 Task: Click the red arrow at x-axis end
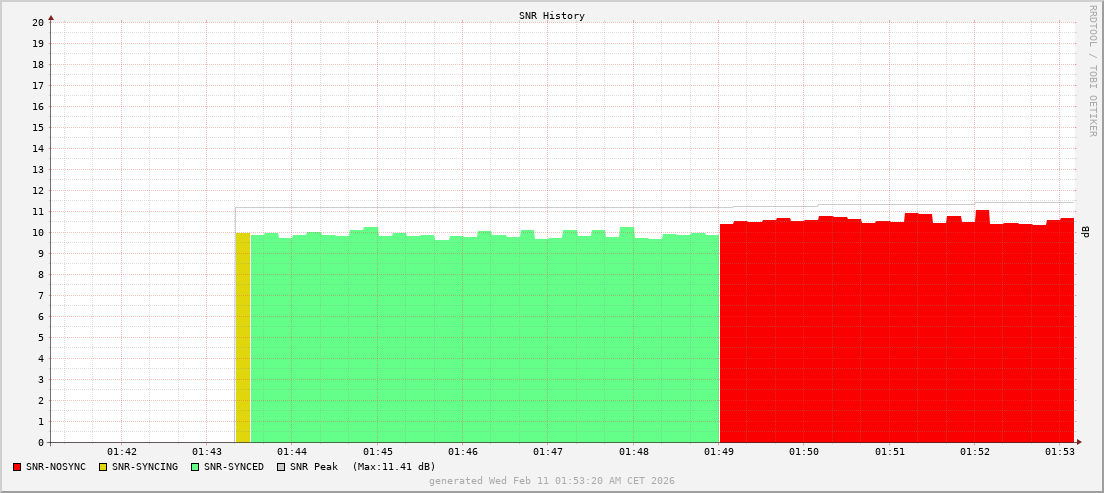1078,442
